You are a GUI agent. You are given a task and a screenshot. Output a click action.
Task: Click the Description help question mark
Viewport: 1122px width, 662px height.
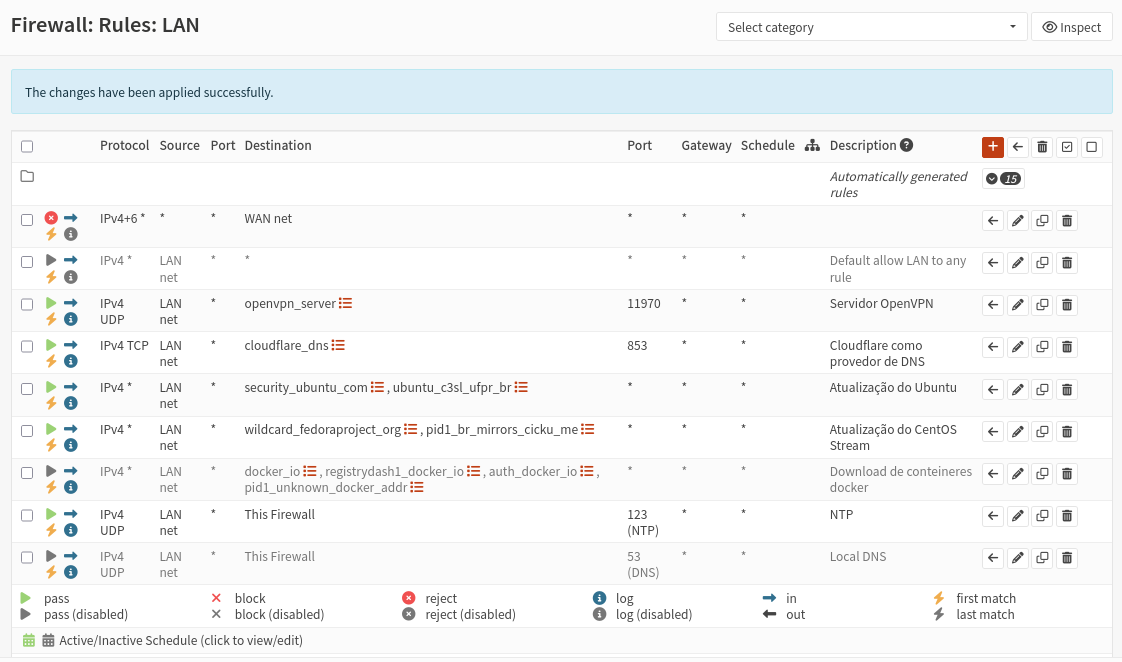click(906, 145)
